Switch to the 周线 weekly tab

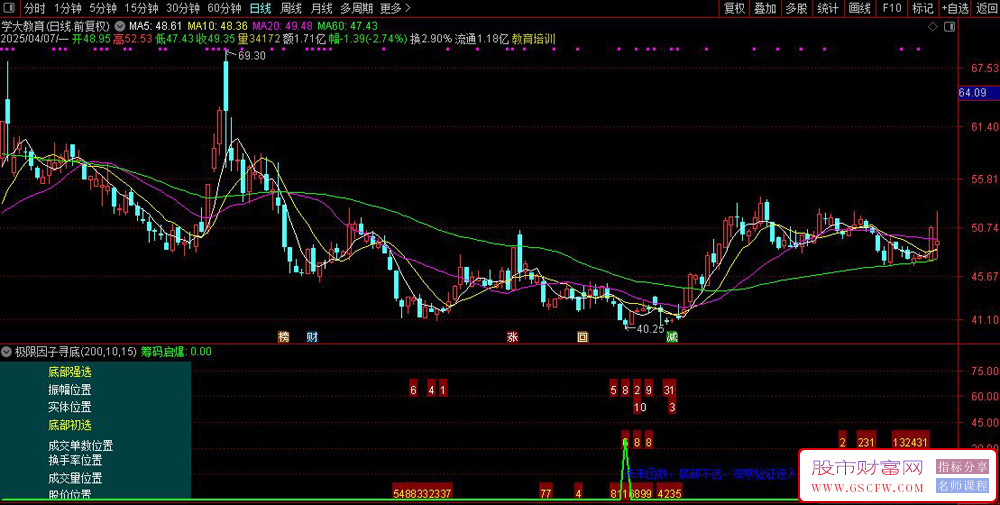tap(291, 8)
